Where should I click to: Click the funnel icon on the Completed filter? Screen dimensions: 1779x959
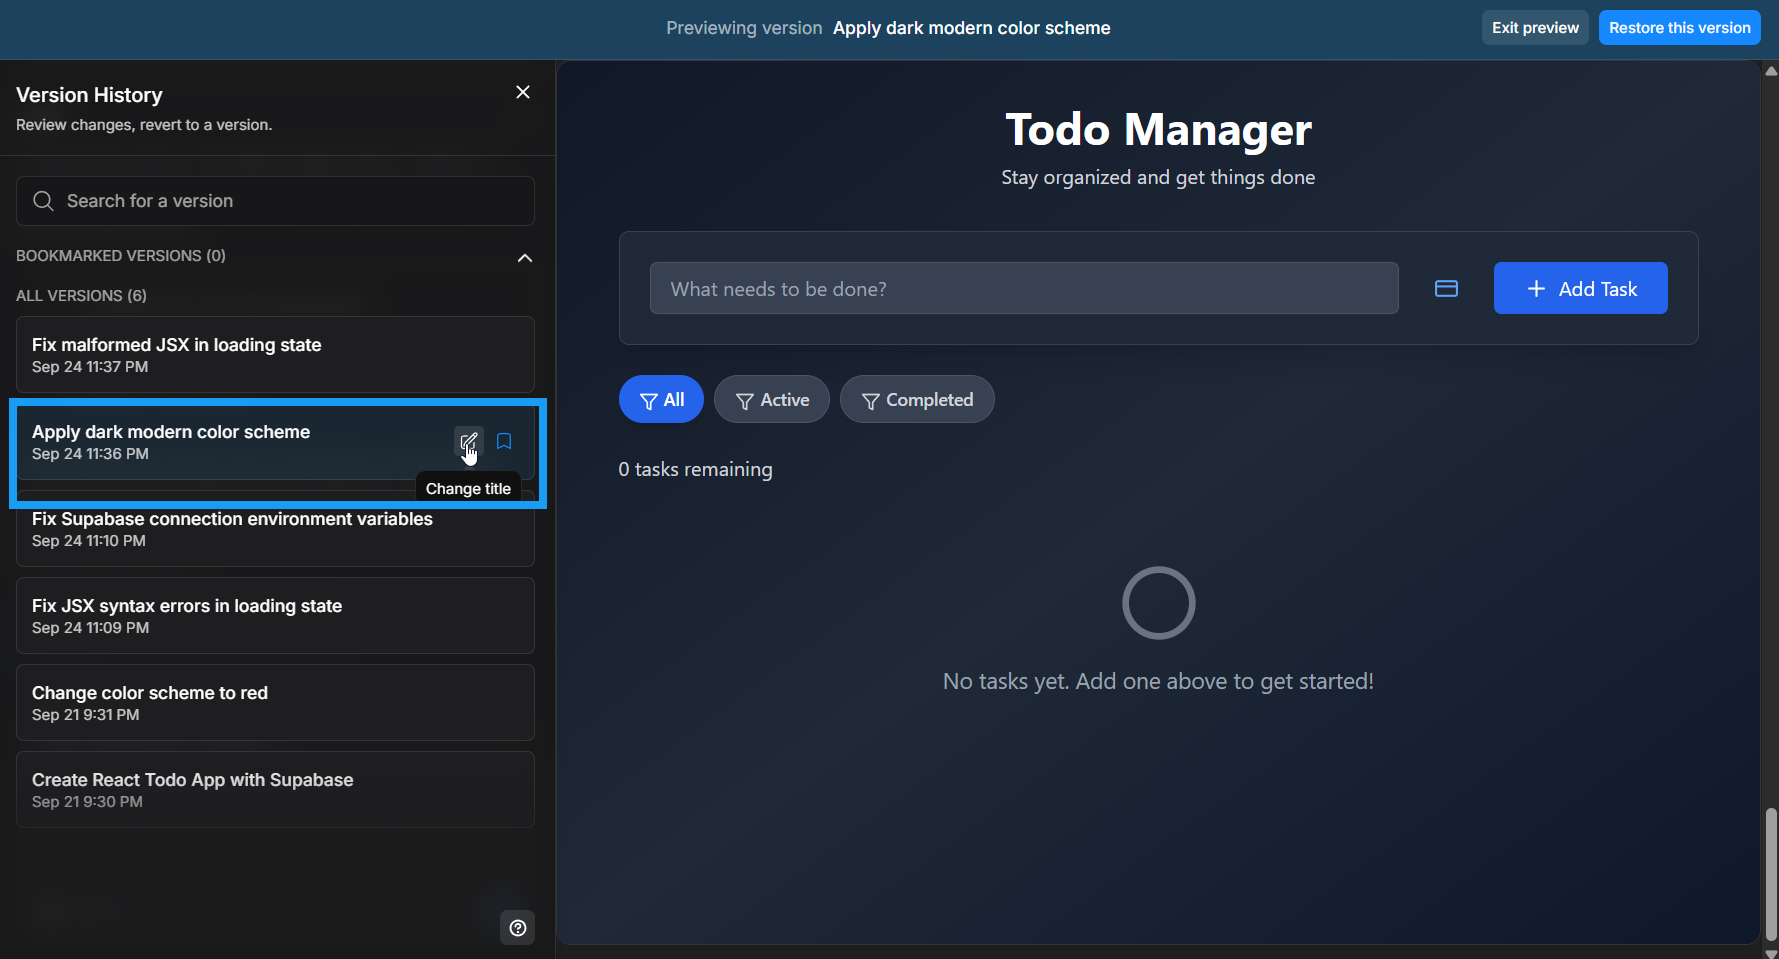(869, 399)
